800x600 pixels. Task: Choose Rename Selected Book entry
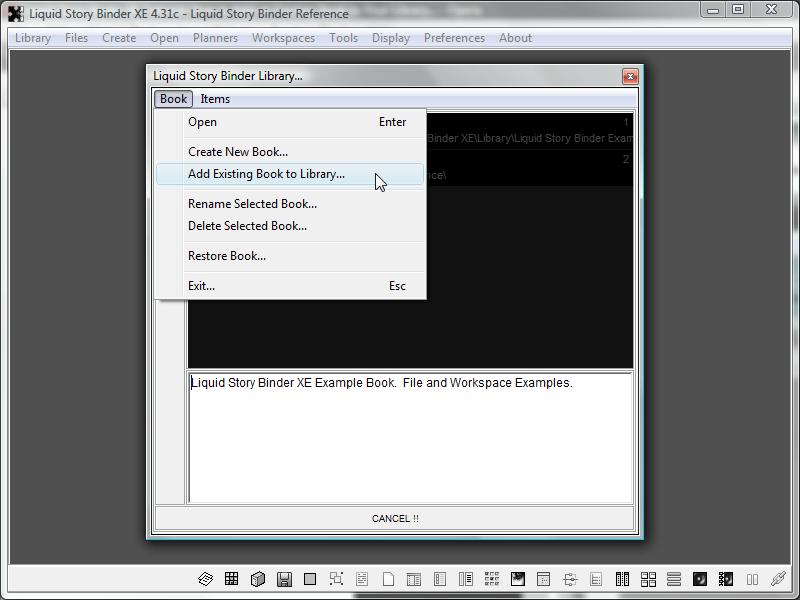point(252,204)
